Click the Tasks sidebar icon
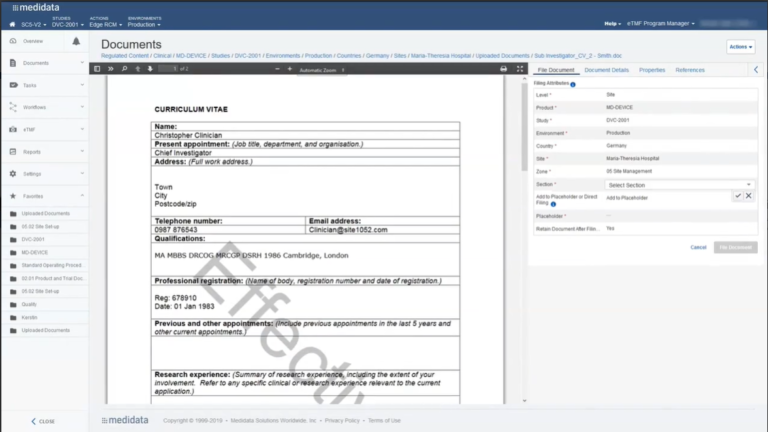 (x=13, y=85)
